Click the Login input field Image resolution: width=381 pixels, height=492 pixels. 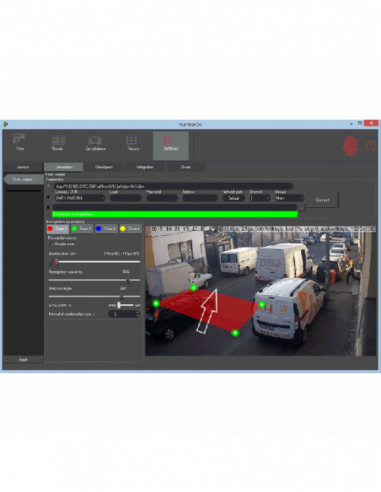[126, 198]
